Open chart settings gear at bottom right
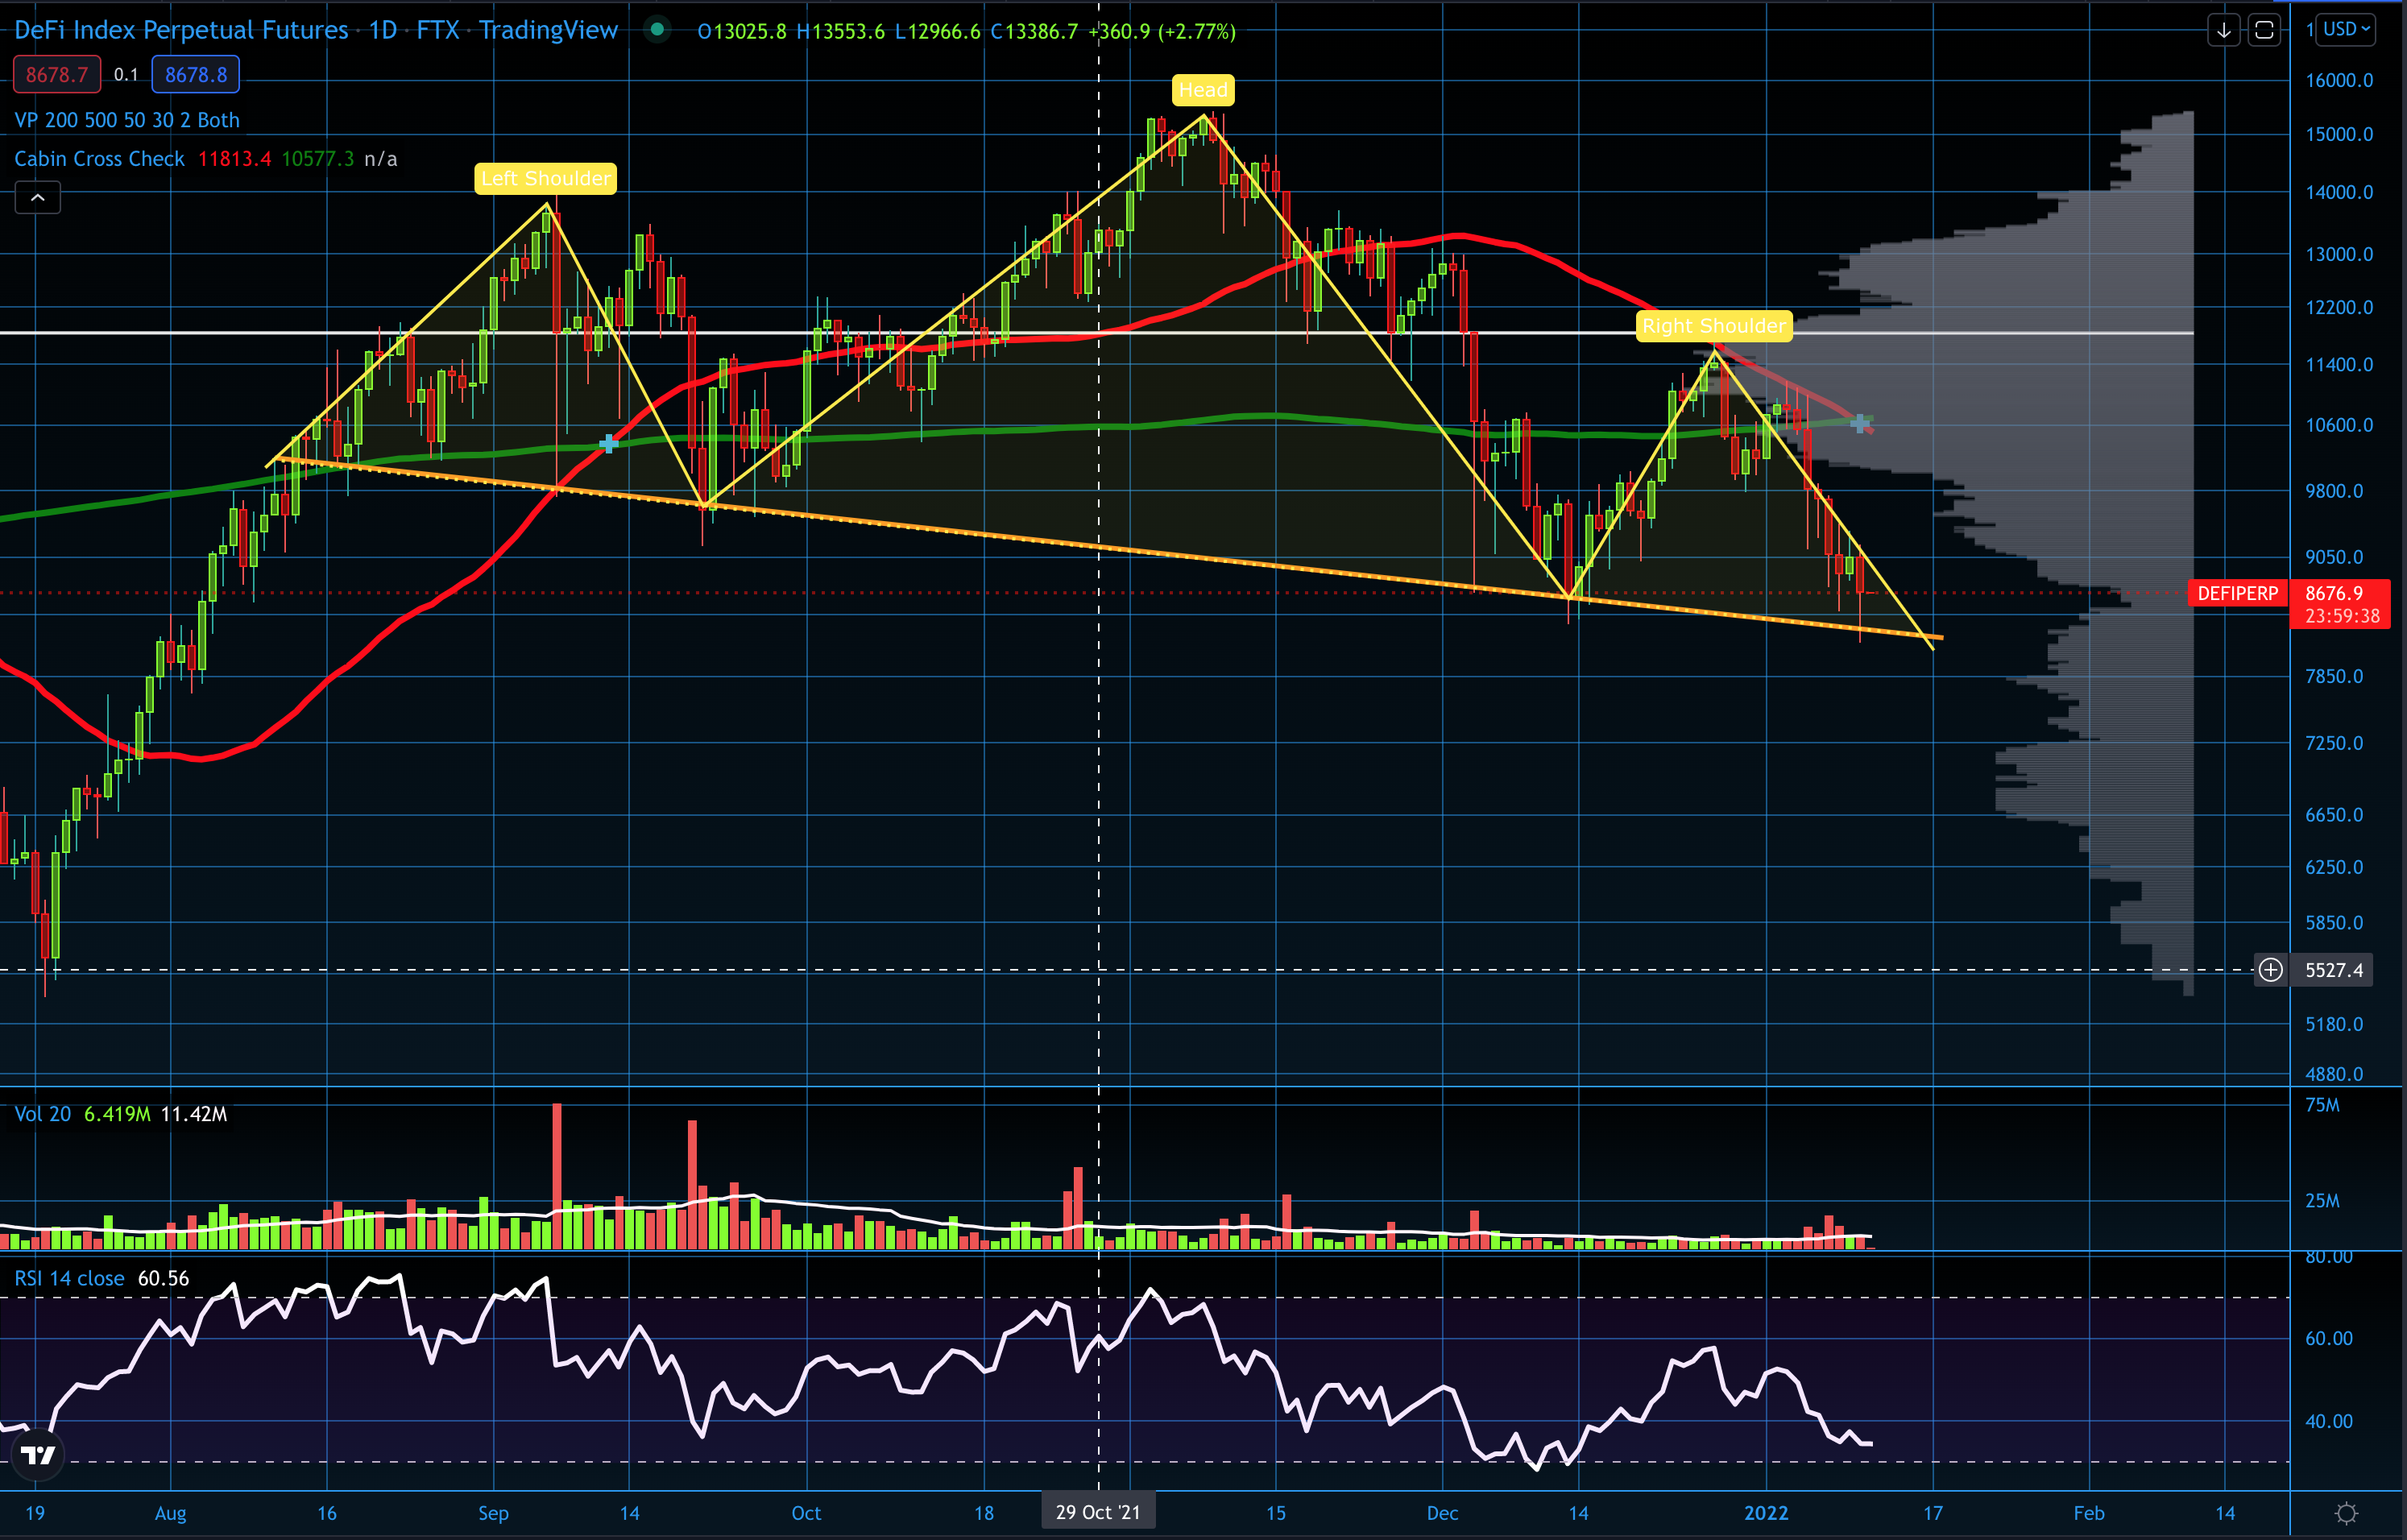This screenshot has width=2407, height=1540. point(2346,1513)
